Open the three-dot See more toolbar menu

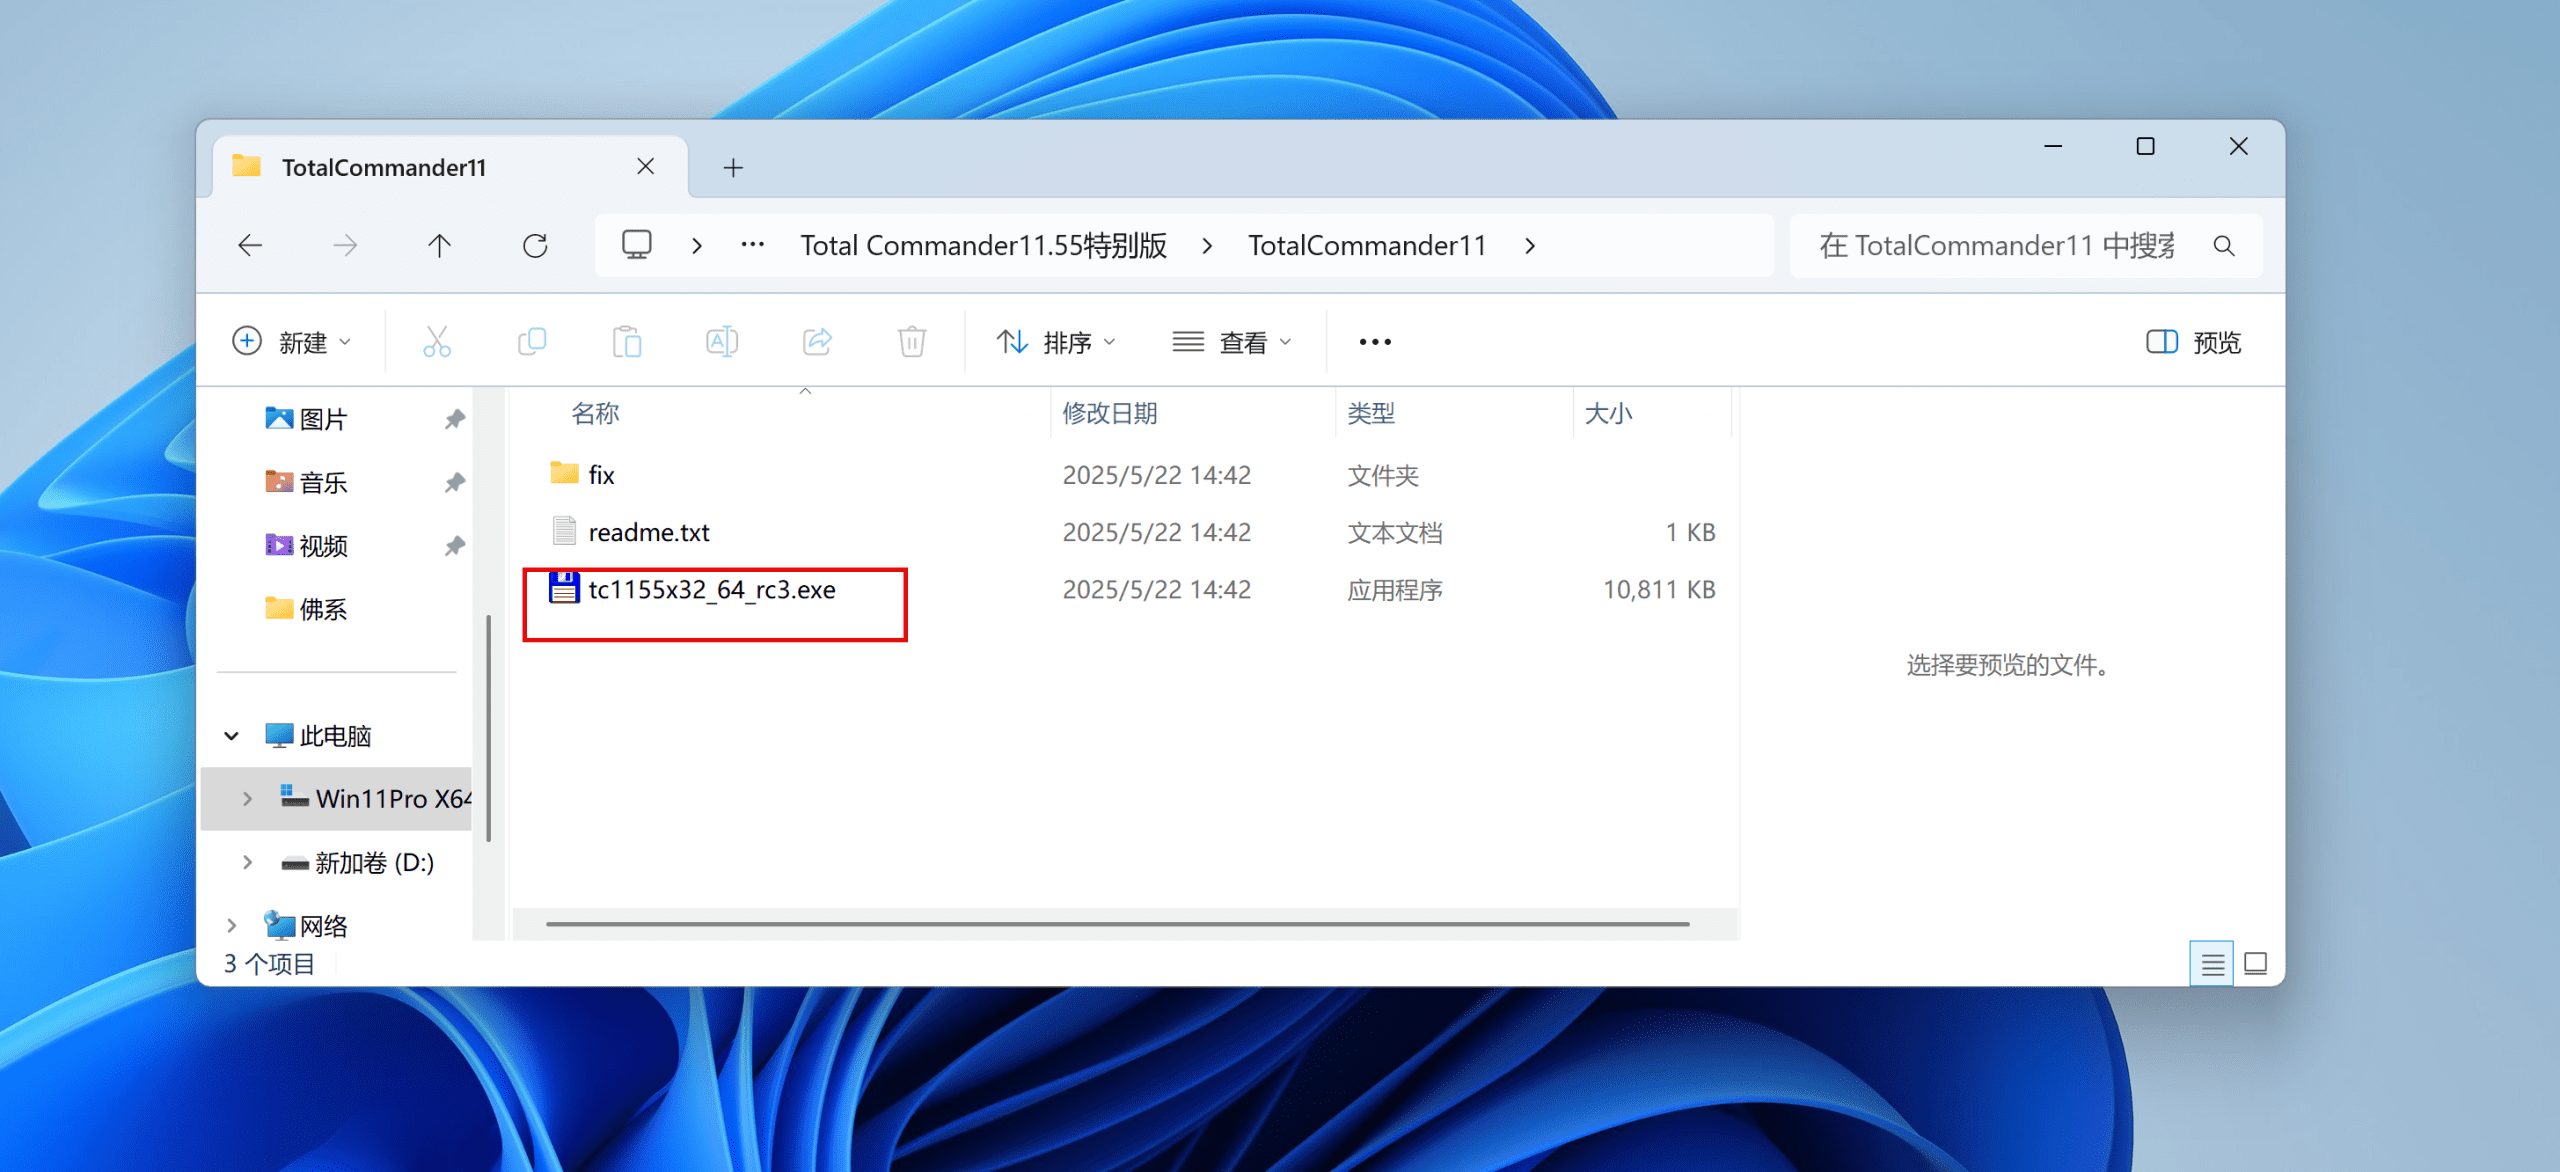(1375, 342)
